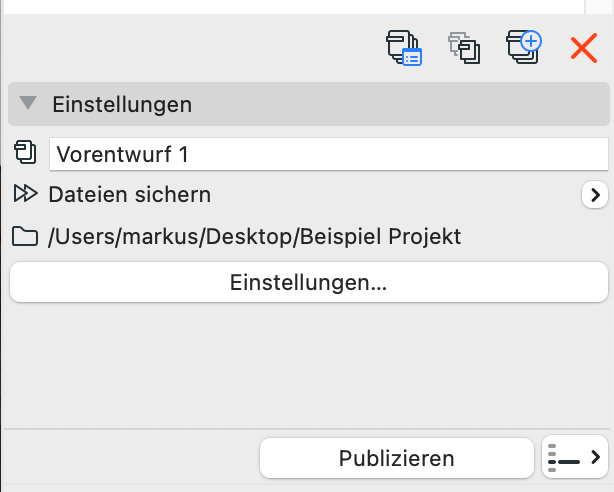Click the Einstellungen section header label
Viewport: 614px width, 492px height.
122,105
